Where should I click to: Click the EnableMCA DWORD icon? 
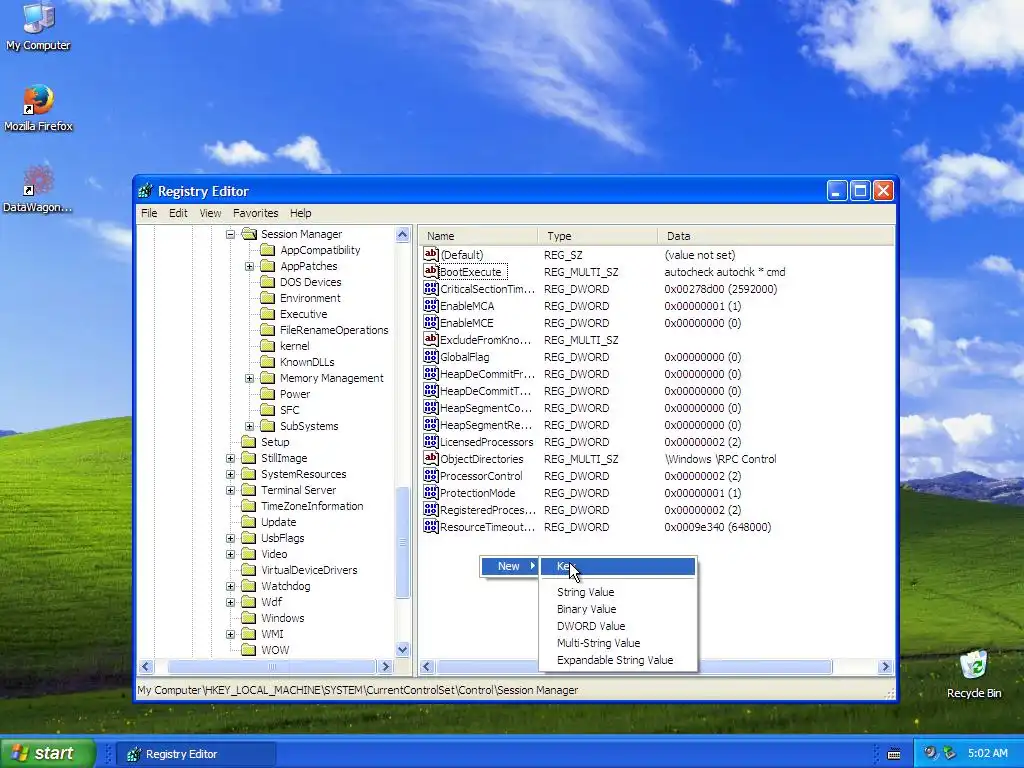(x=430, y=306)
